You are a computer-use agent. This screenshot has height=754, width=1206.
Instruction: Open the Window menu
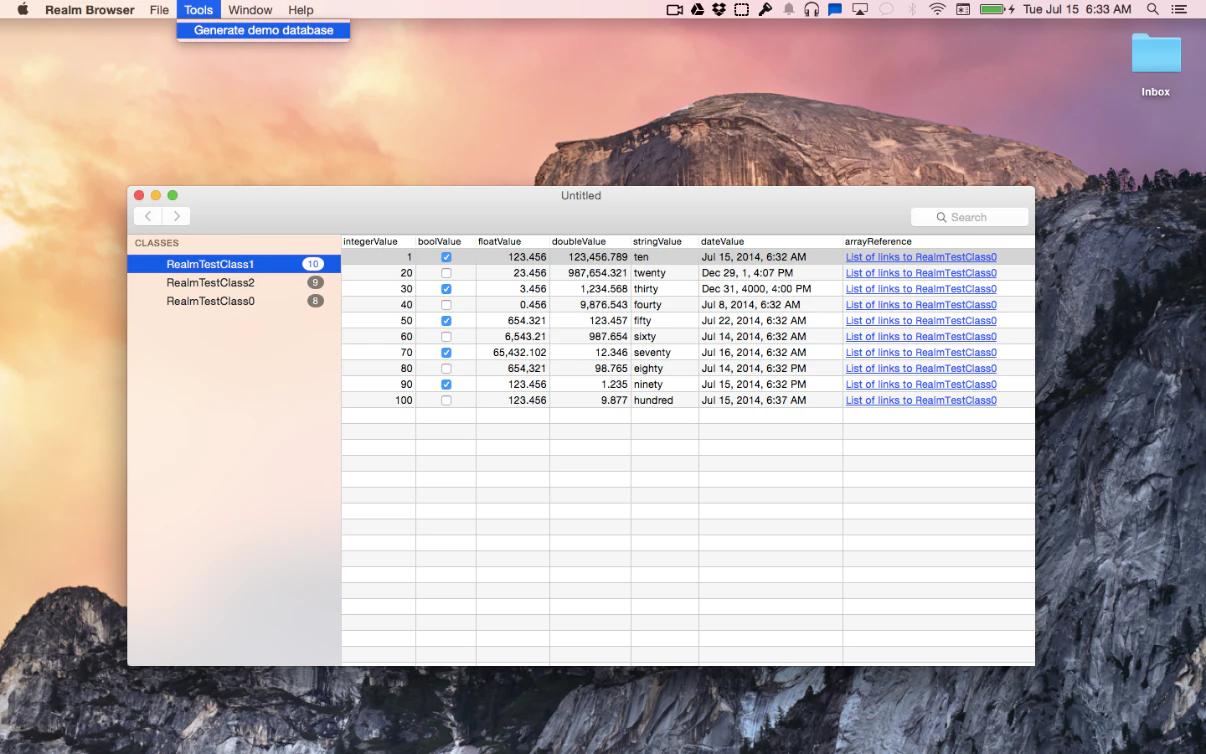[250, 10]
